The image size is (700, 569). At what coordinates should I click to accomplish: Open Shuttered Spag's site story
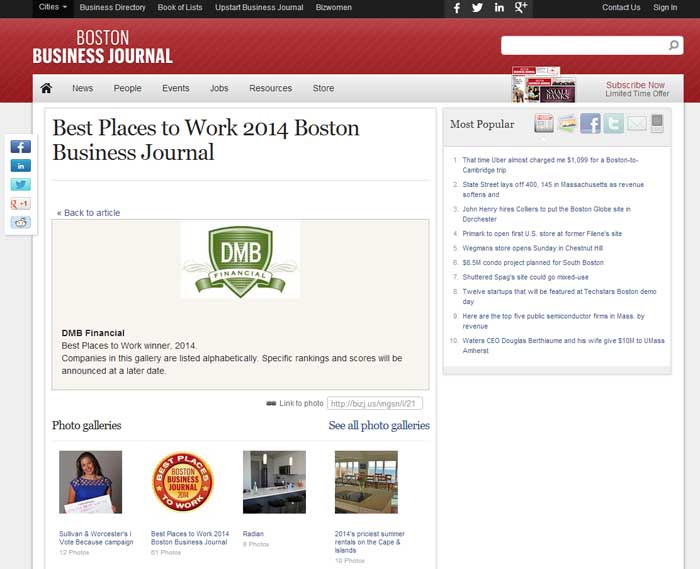pyautogui.click(x=525, y=277)
